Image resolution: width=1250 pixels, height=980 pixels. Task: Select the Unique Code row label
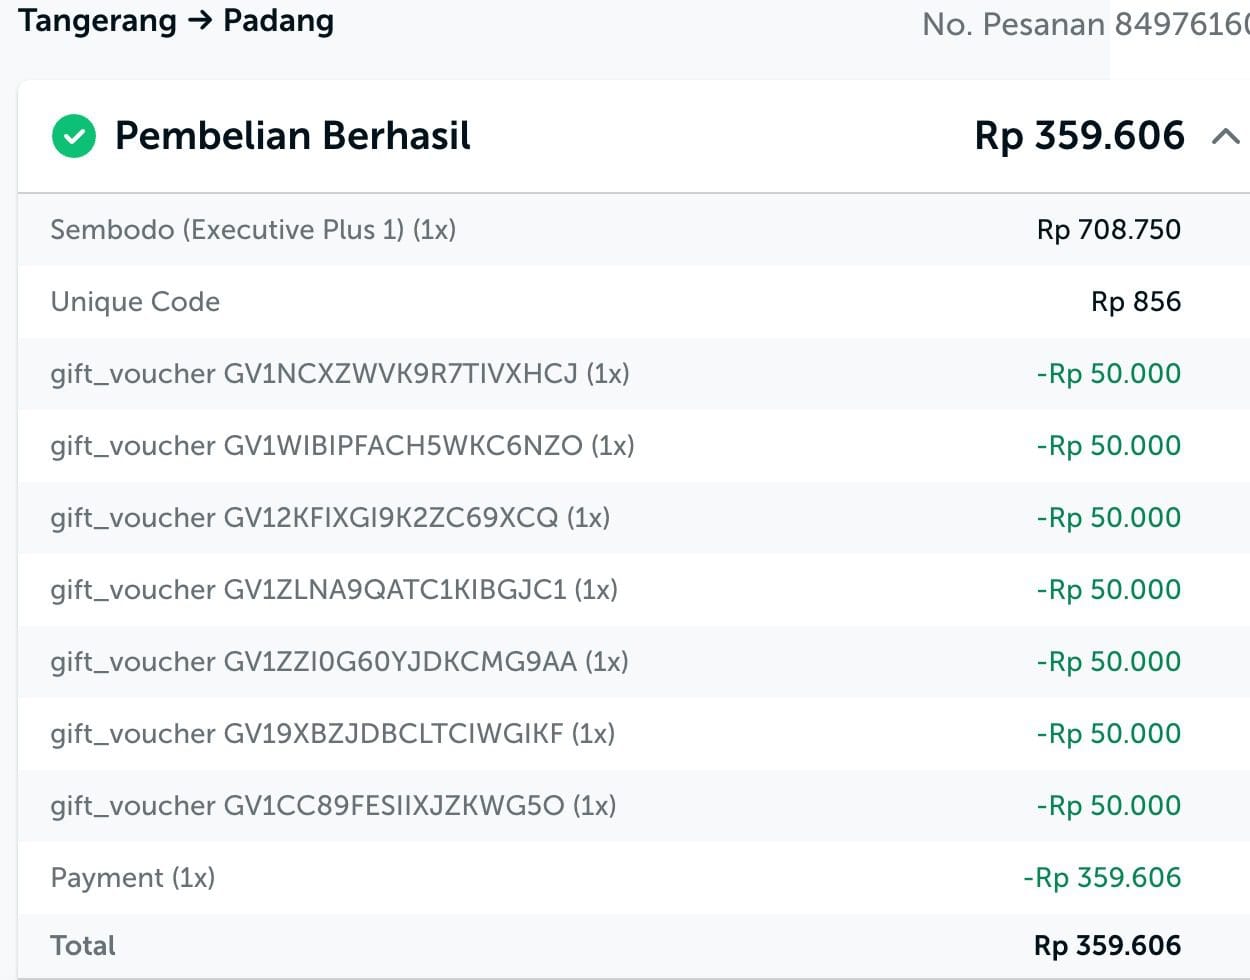coord(135,302)
